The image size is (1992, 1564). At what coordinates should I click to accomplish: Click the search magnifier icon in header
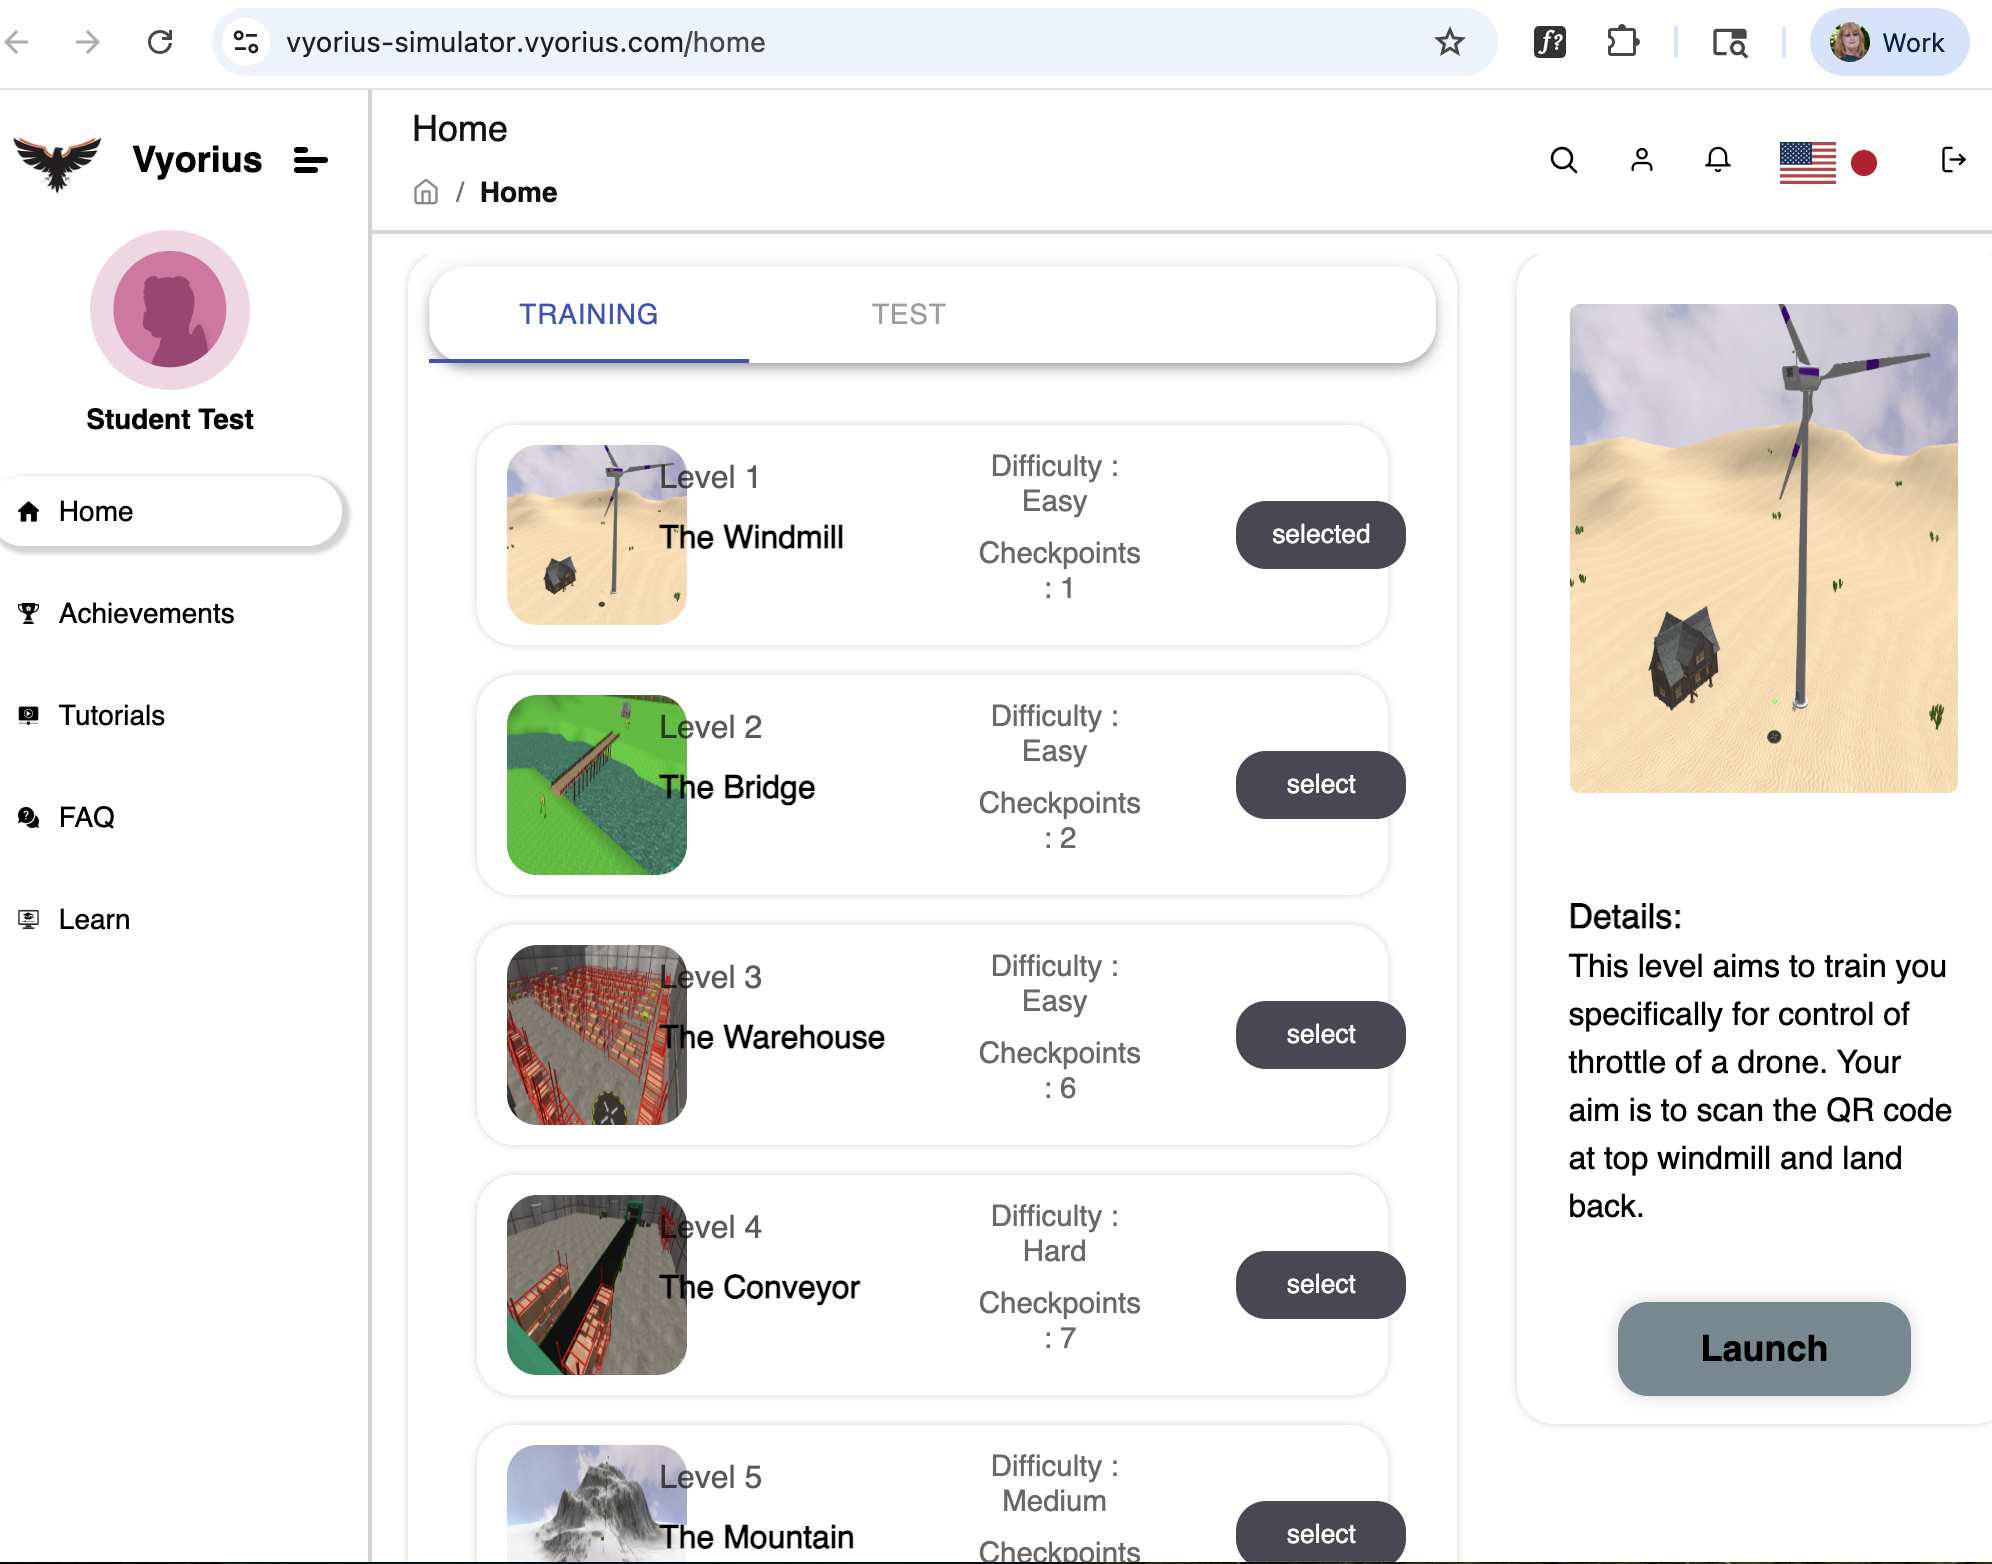(x=1563, y=160)
